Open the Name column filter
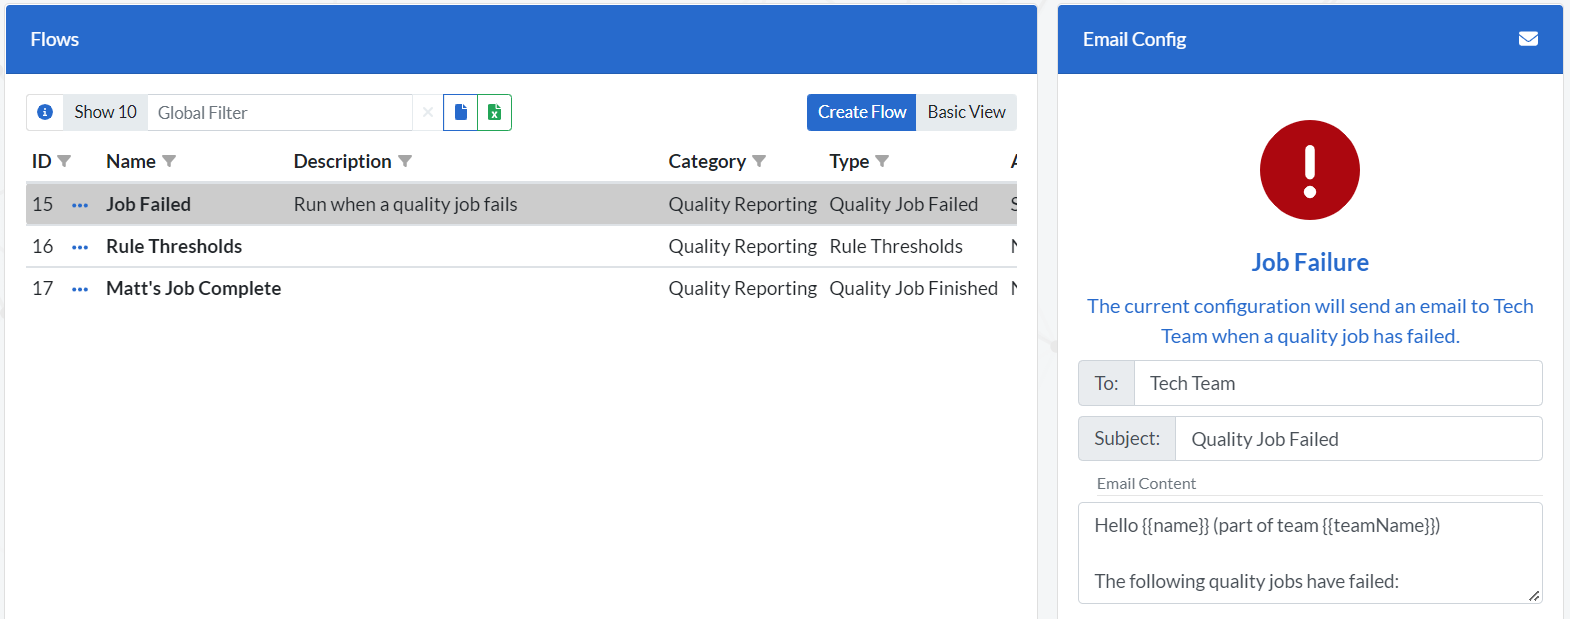This screenshot has height=619, width=1570. (x=169, y=161)
